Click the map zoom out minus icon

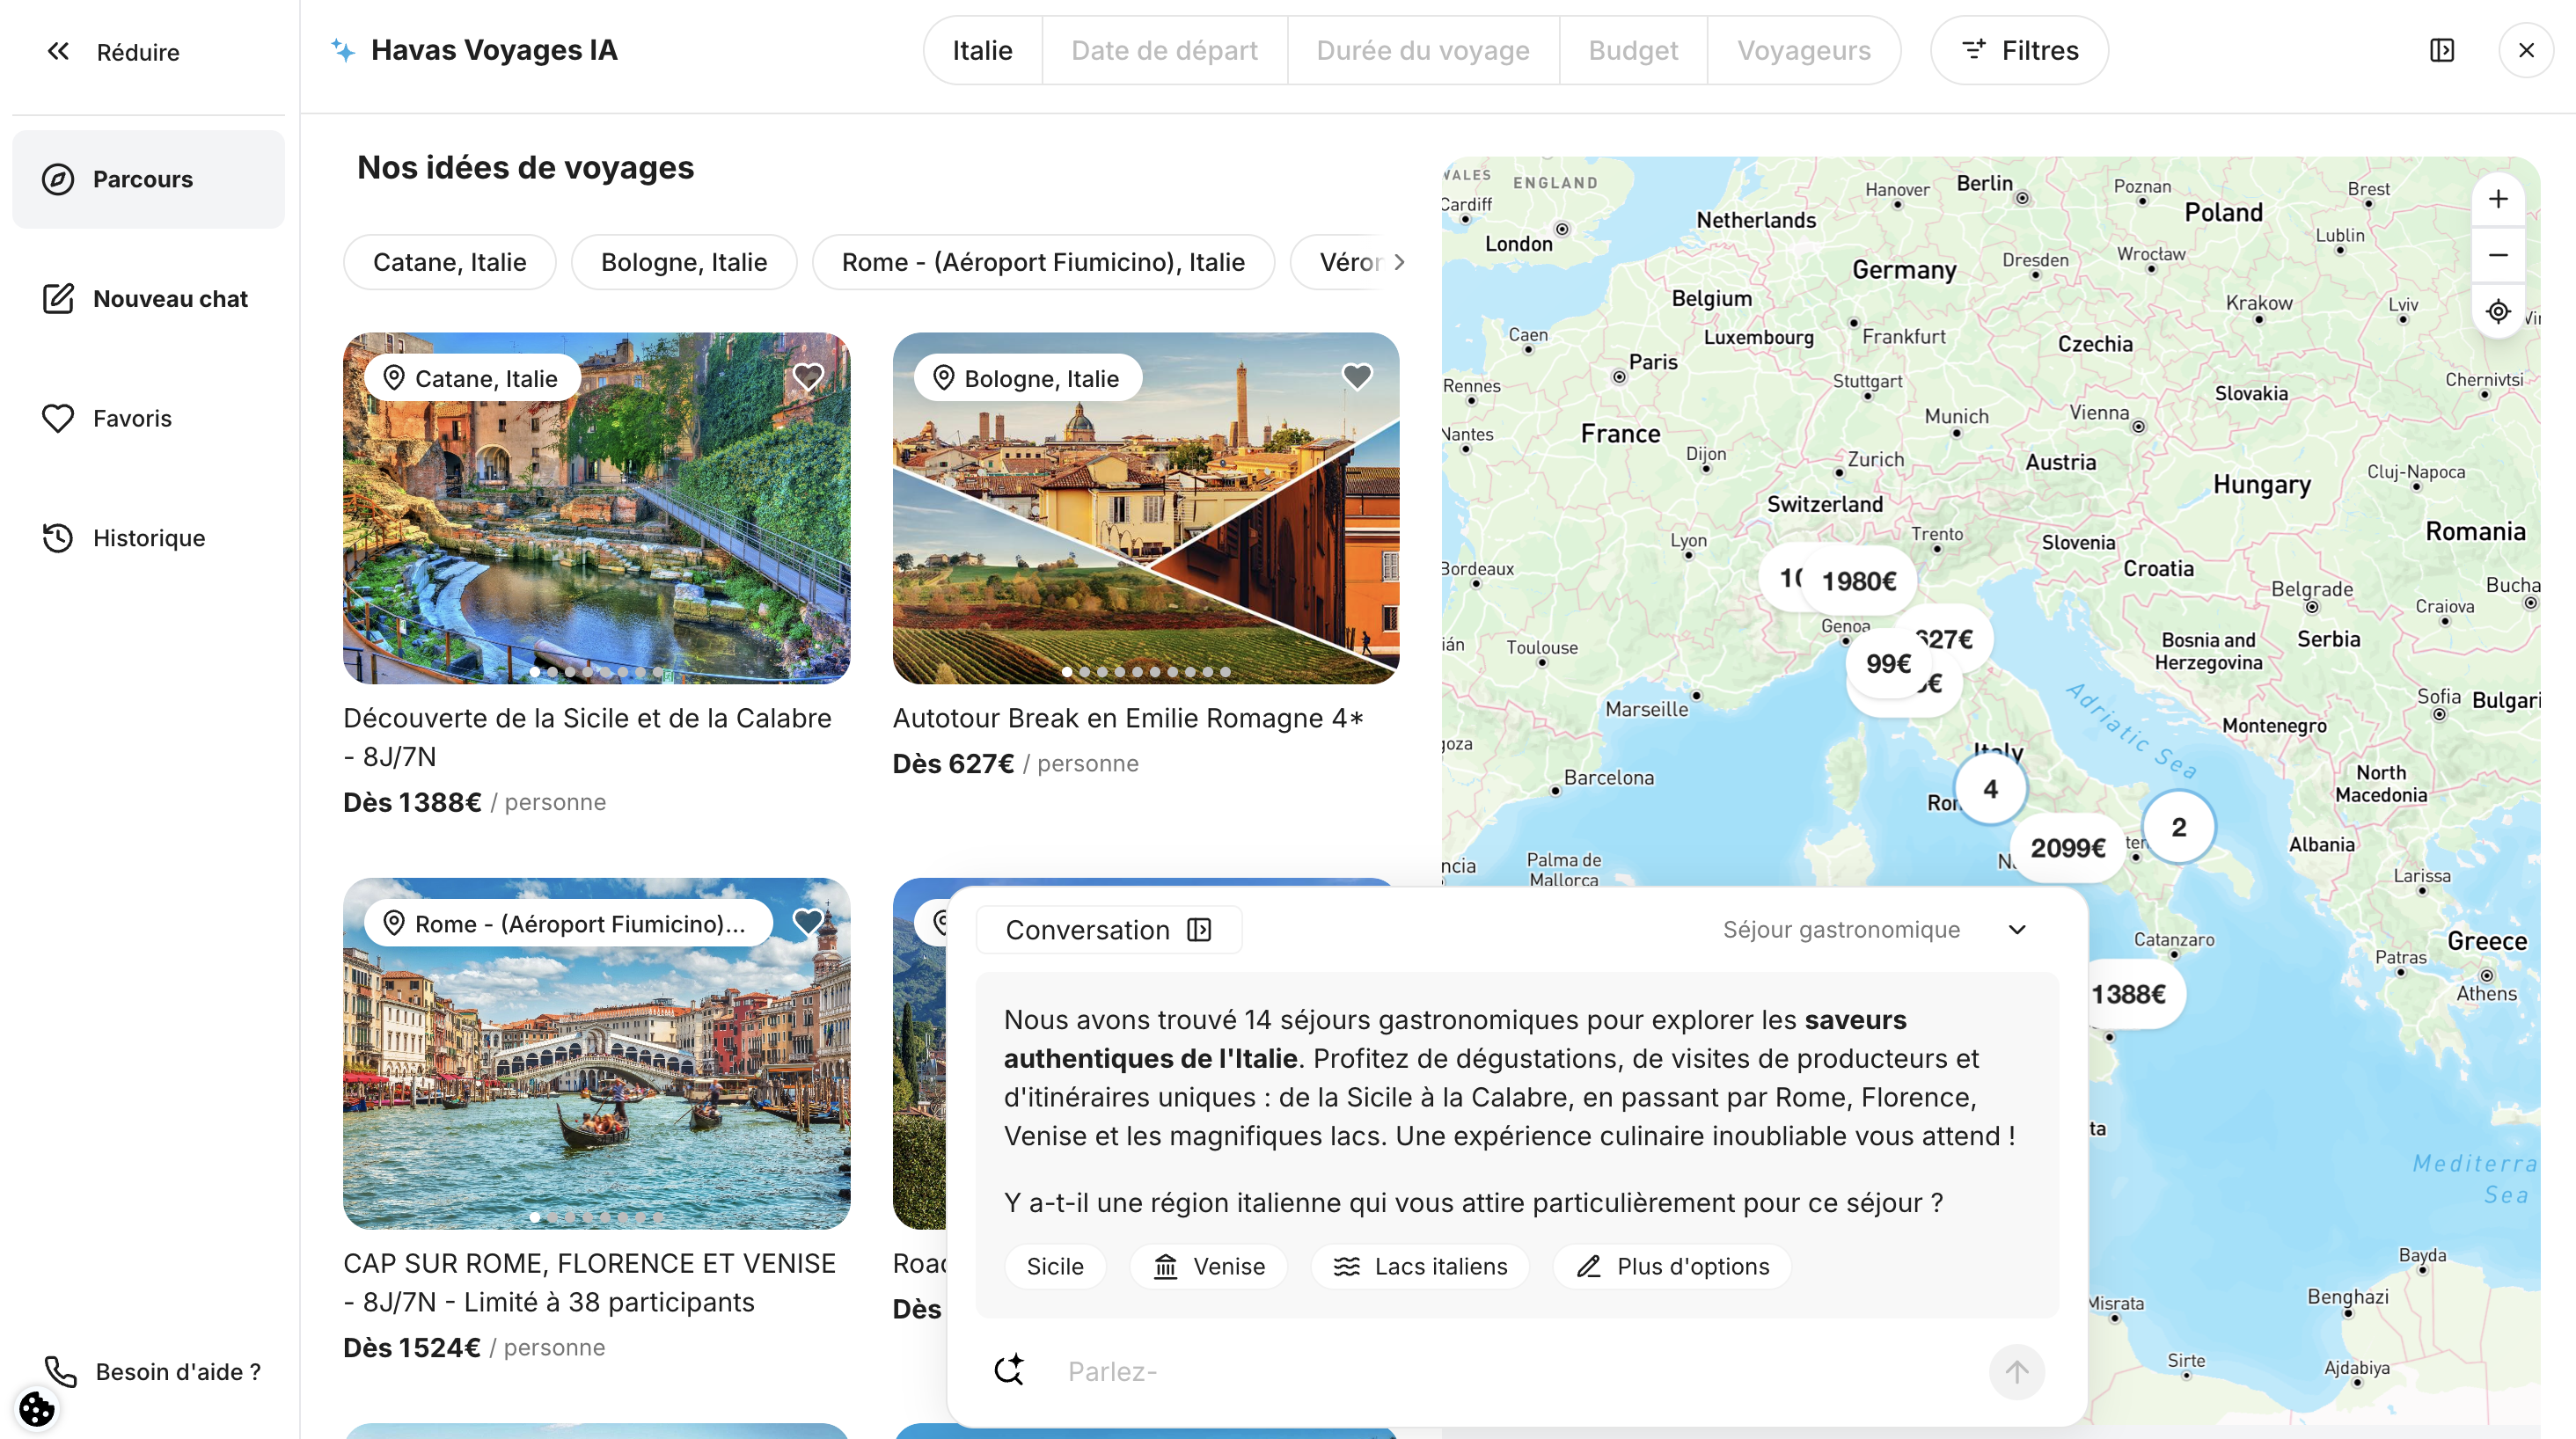(x=2497, y=255)
